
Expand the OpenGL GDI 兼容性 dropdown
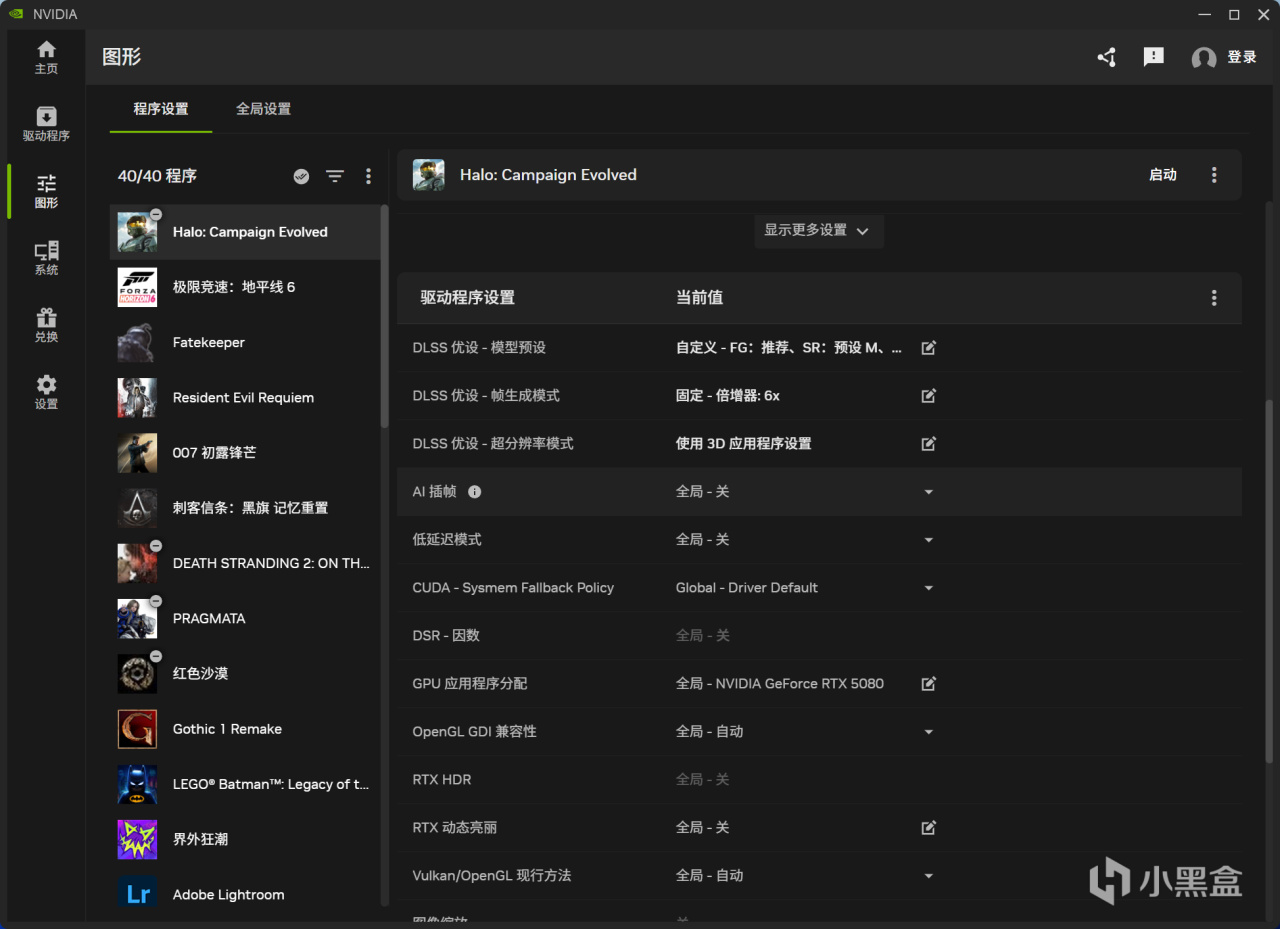pos(929,732)
